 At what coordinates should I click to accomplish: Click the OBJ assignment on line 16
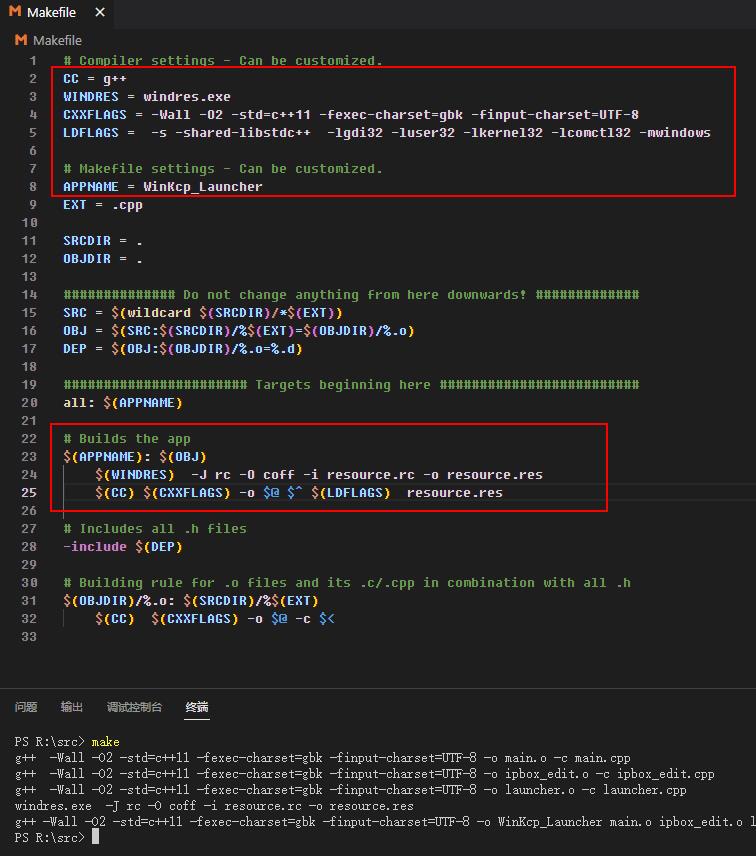239,331
